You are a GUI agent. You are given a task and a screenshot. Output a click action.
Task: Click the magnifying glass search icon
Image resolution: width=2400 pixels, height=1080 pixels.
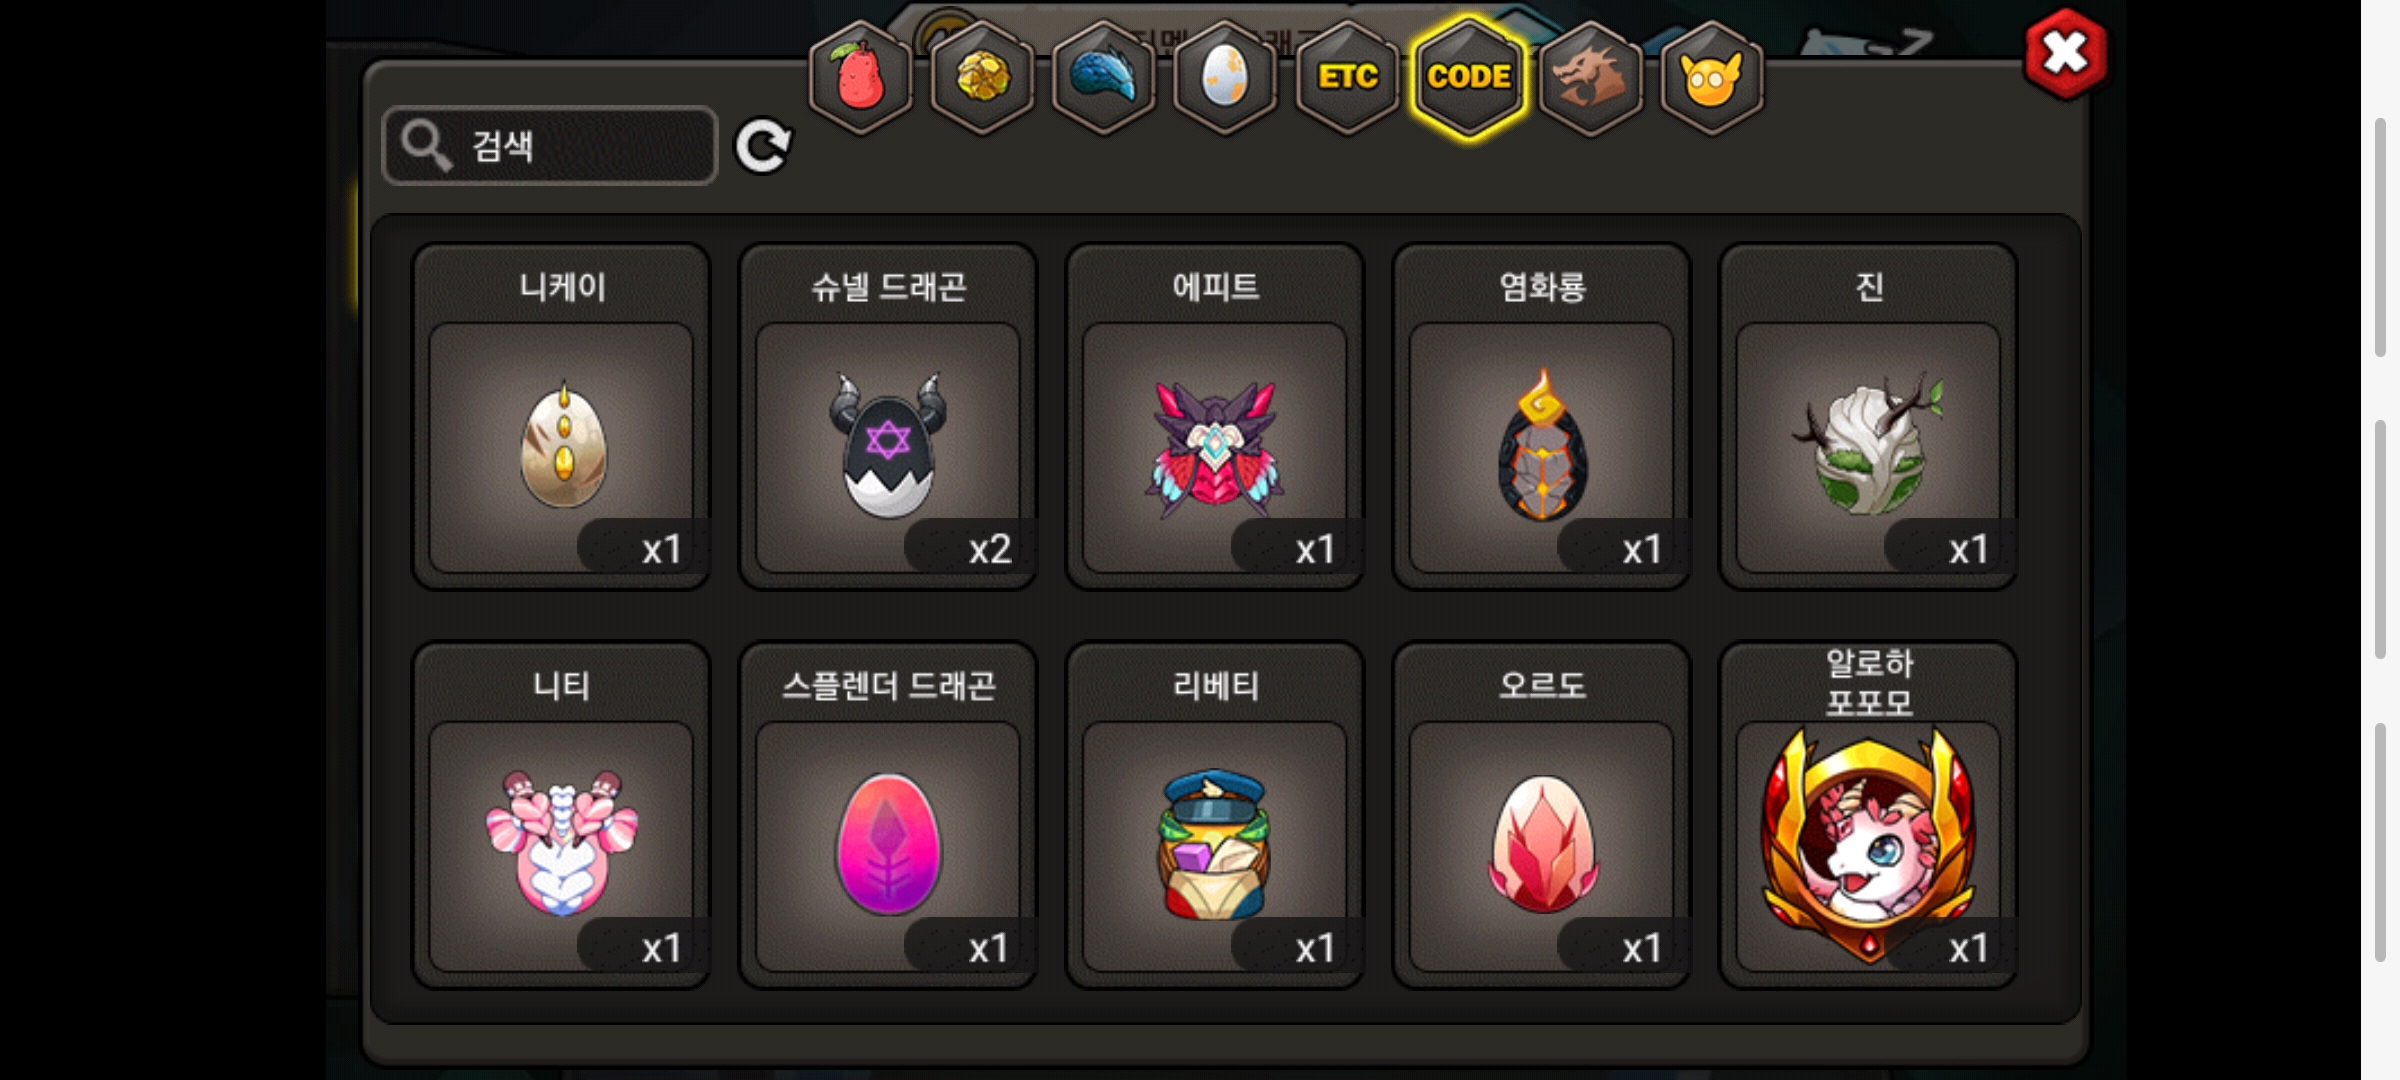(426, 146)
